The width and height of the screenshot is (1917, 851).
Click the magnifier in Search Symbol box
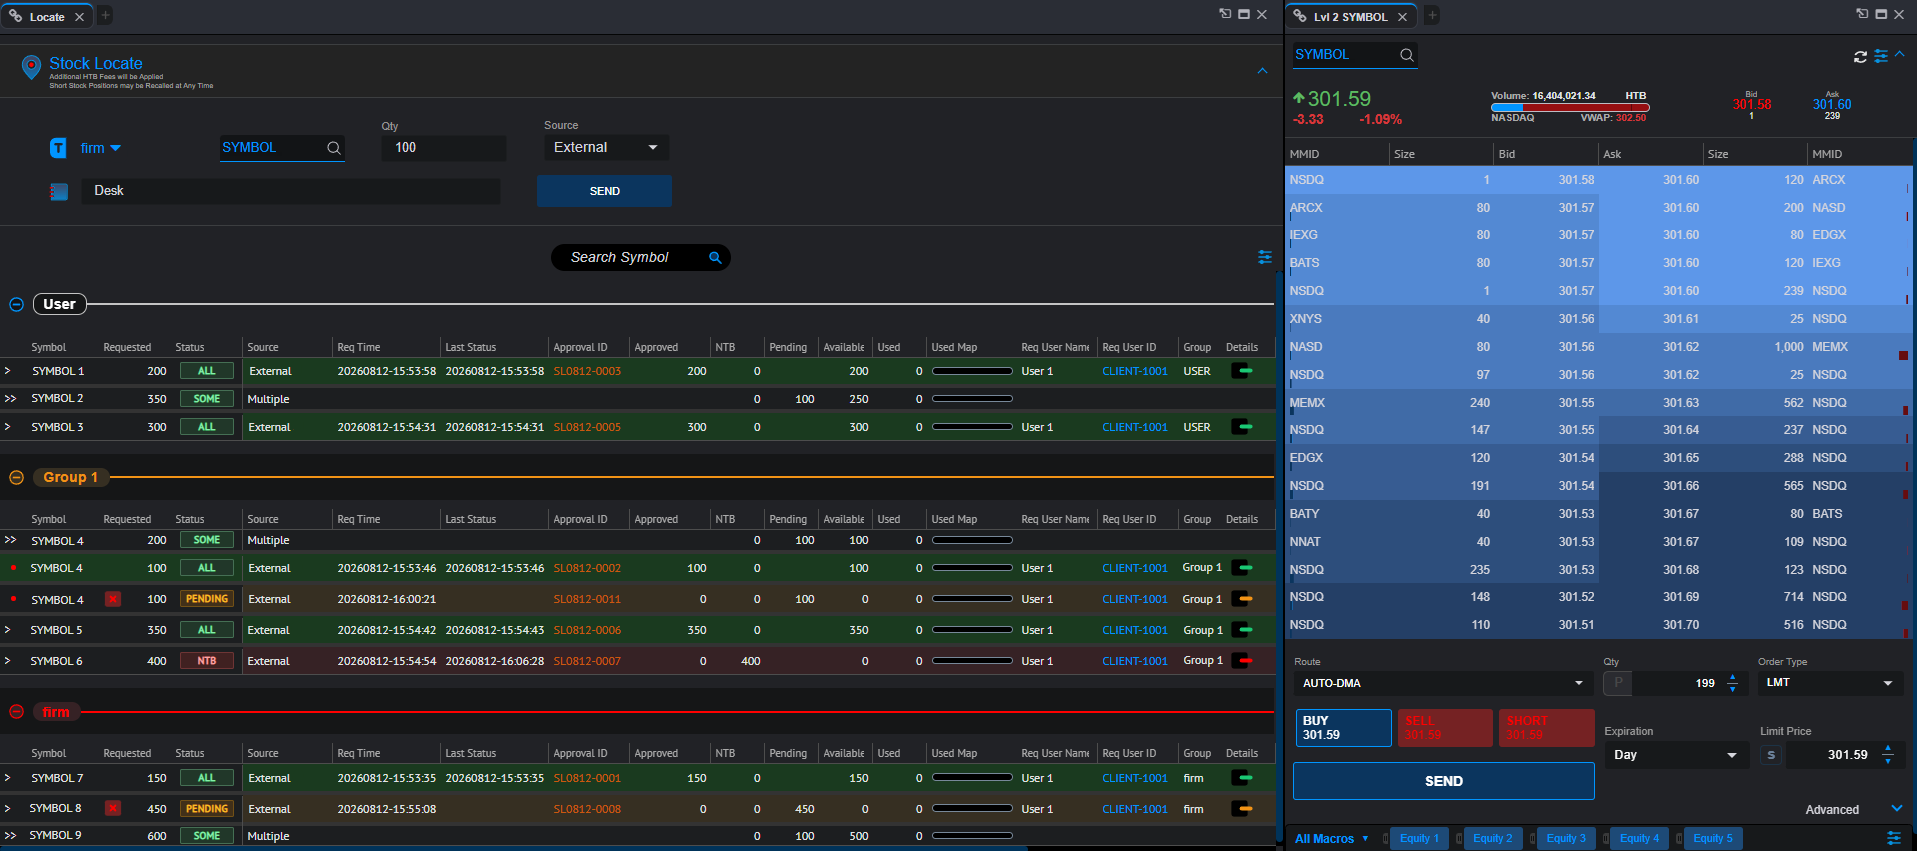[715, 258]
